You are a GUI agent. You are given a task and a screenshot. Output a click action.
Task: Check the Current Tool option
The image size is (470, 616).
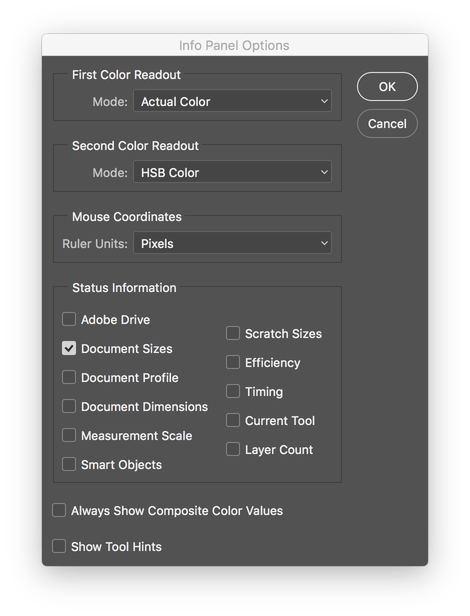(233, 420)
